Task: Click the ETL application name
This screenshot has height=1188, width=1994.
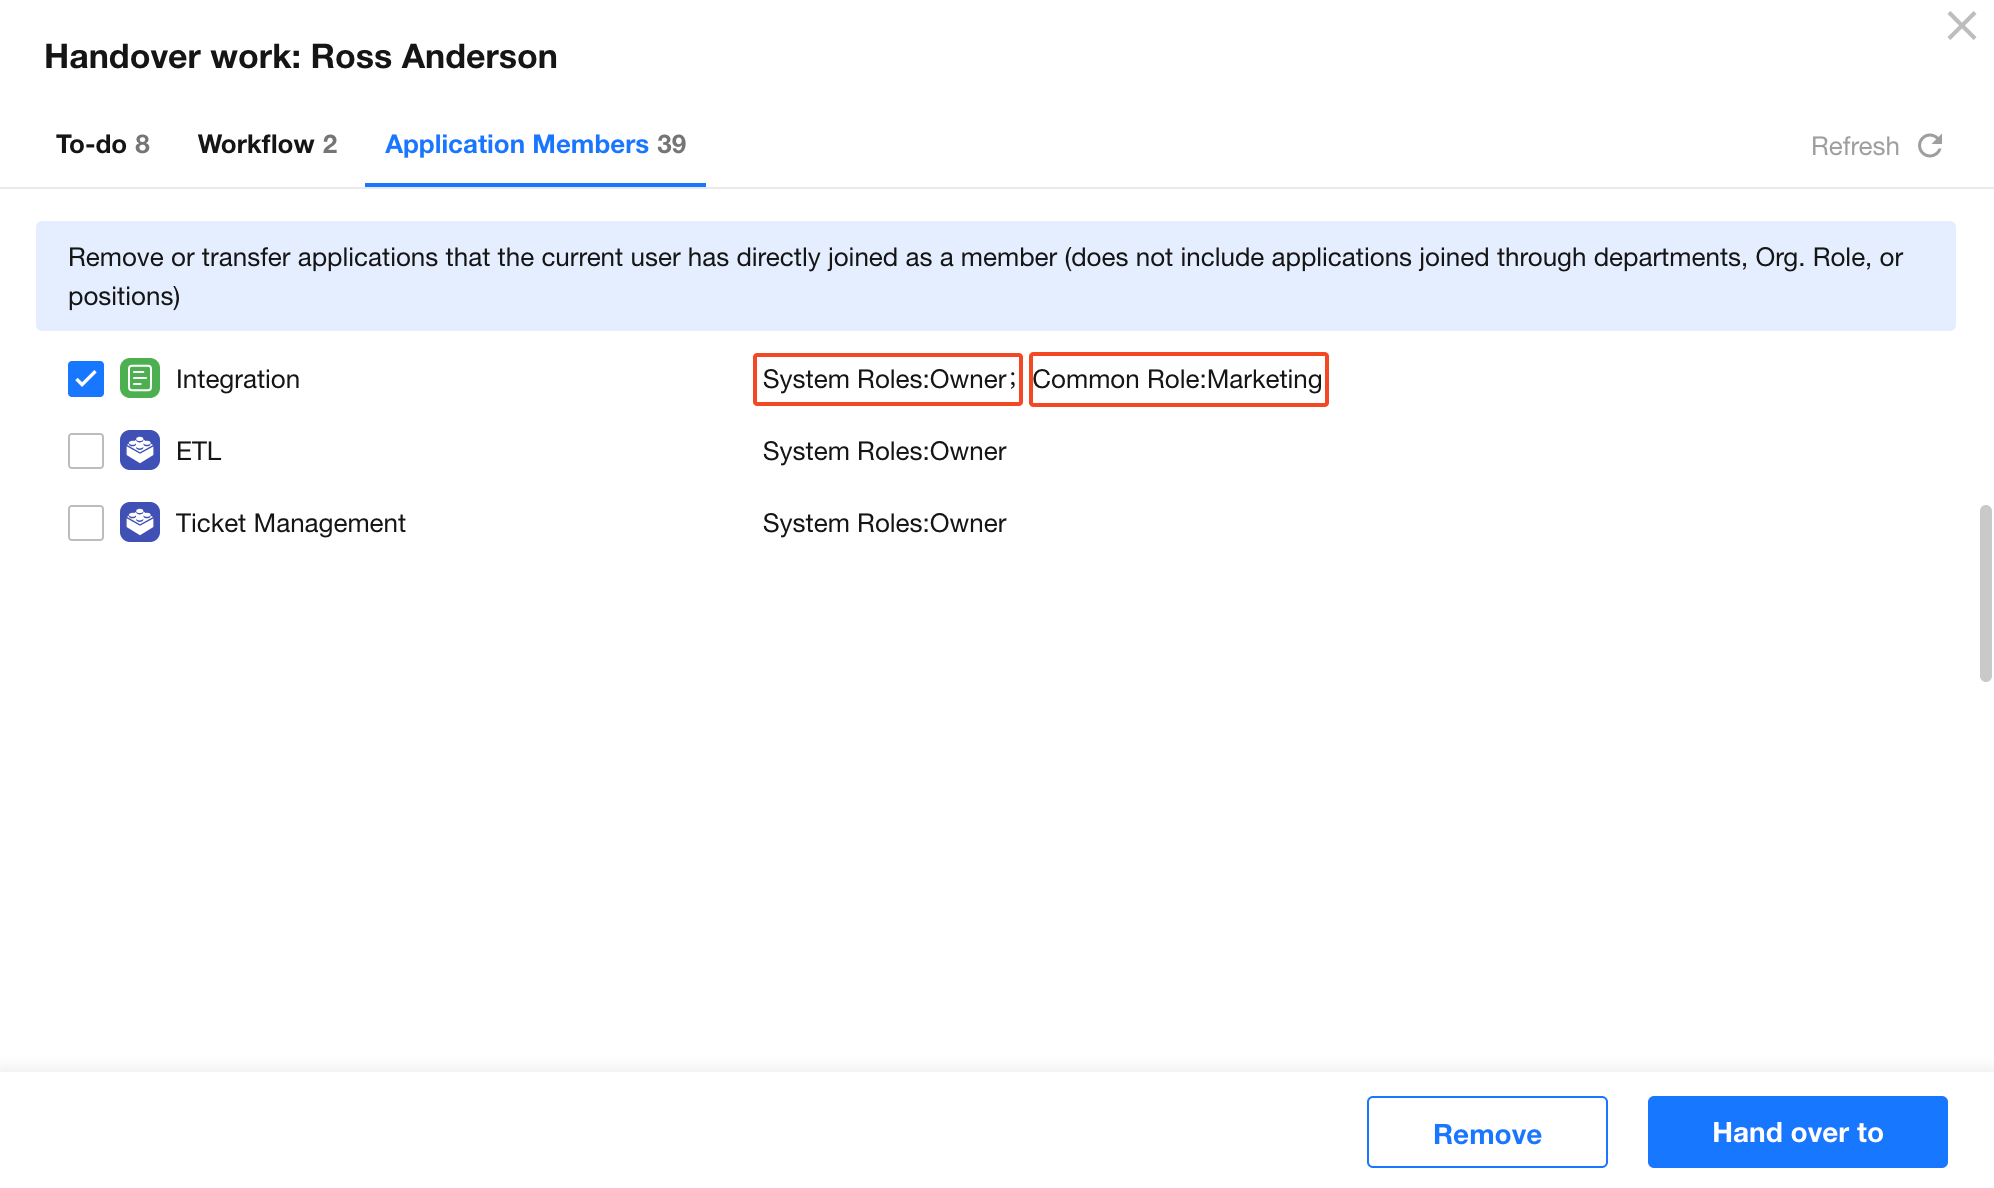Action: click(199, 451)
